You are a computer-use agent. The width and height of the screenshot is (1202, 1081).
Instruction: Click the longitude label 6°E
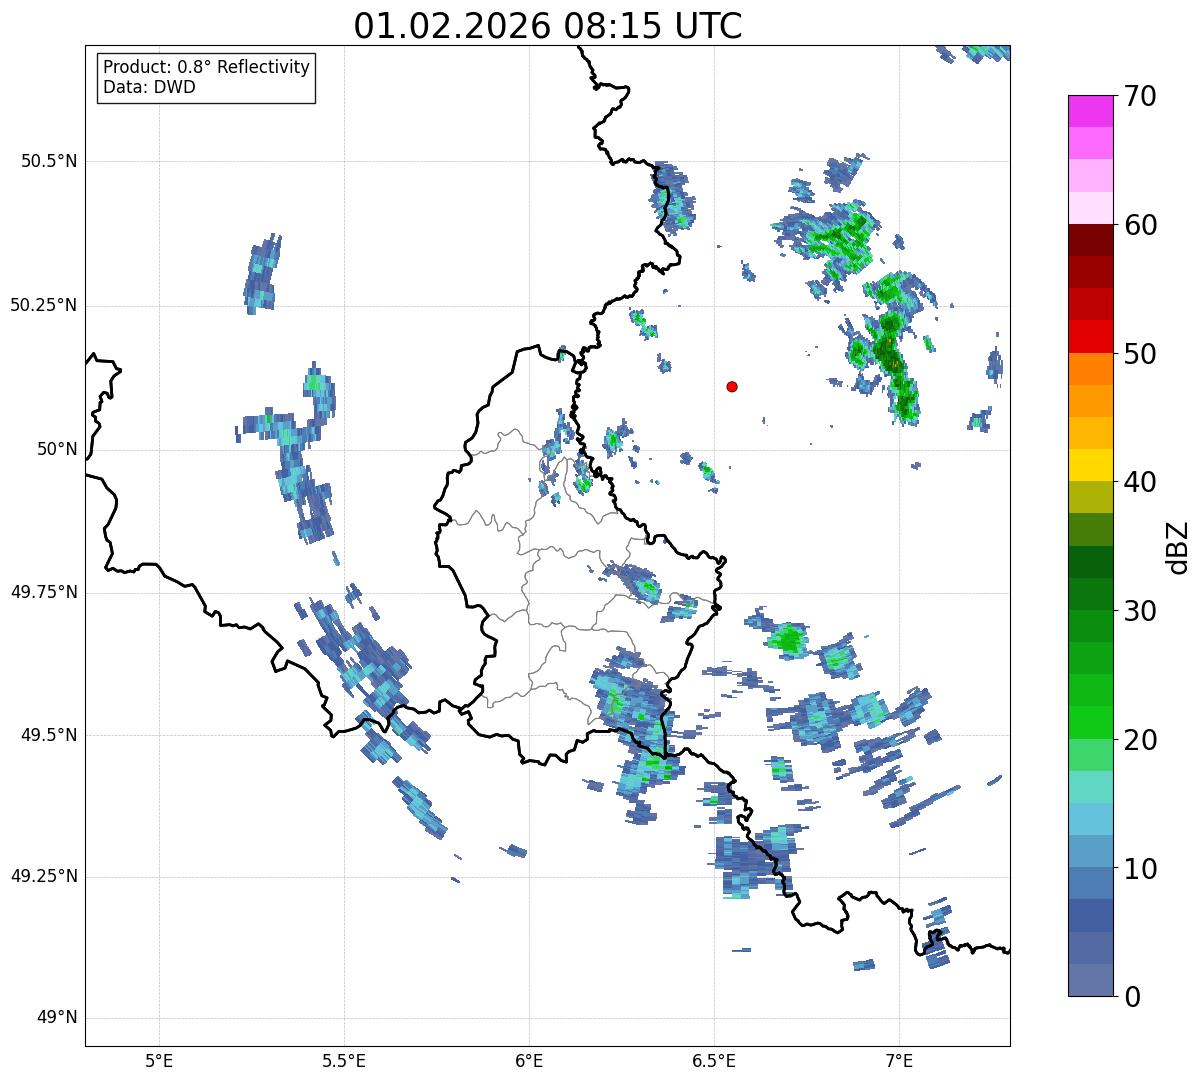coord(529,1060)
